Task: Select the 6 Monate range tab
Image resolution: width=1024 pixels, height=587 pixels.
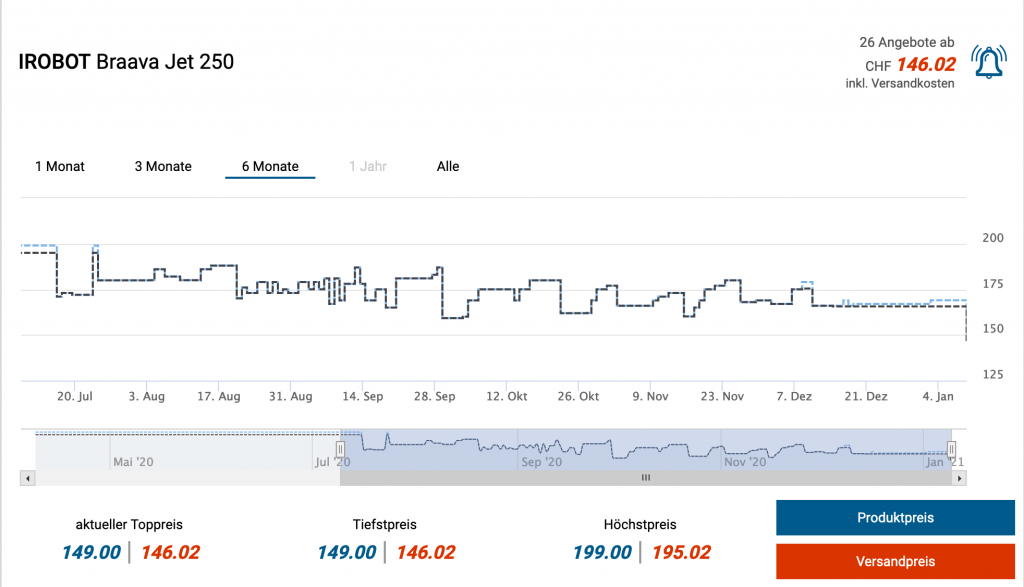Action: click(x=270, y=166)
